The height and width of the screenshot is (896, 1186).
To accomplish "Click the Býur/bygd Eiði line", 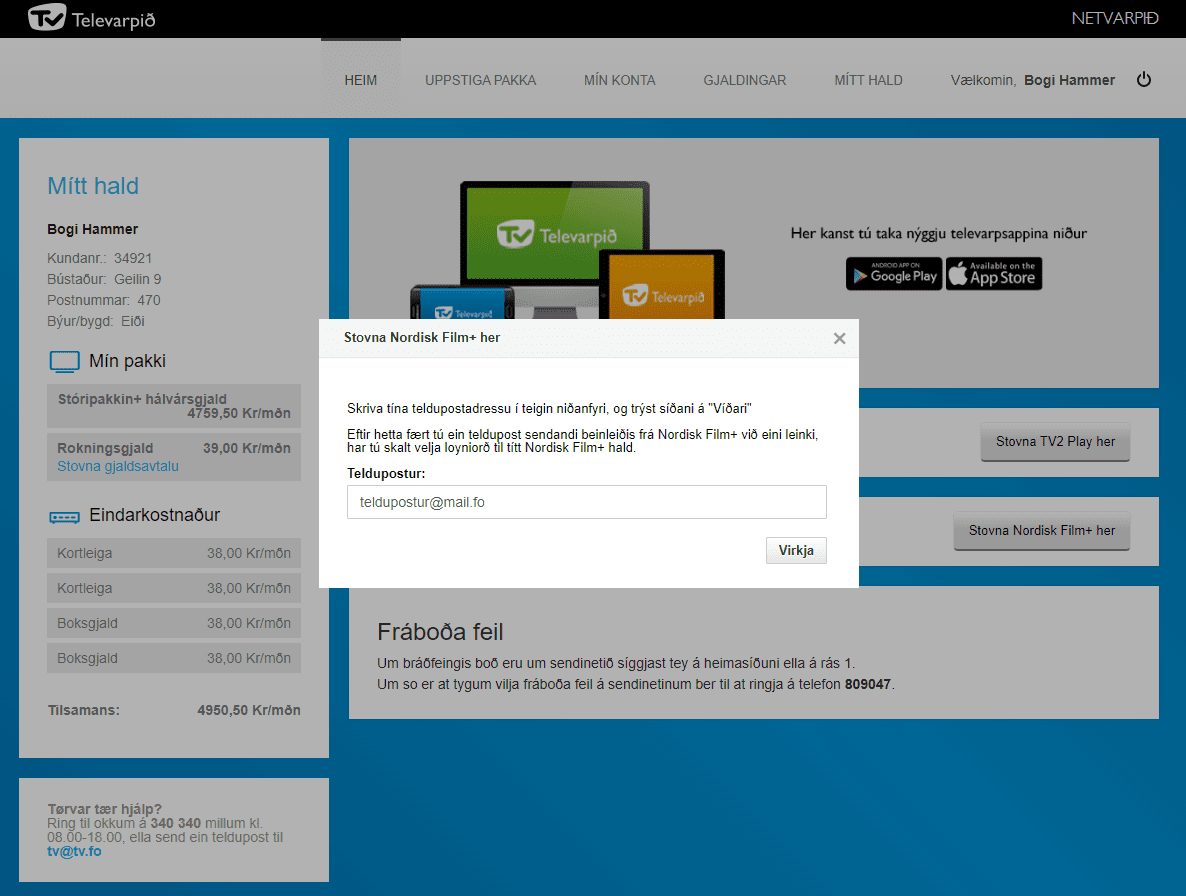I will point(95,321).
